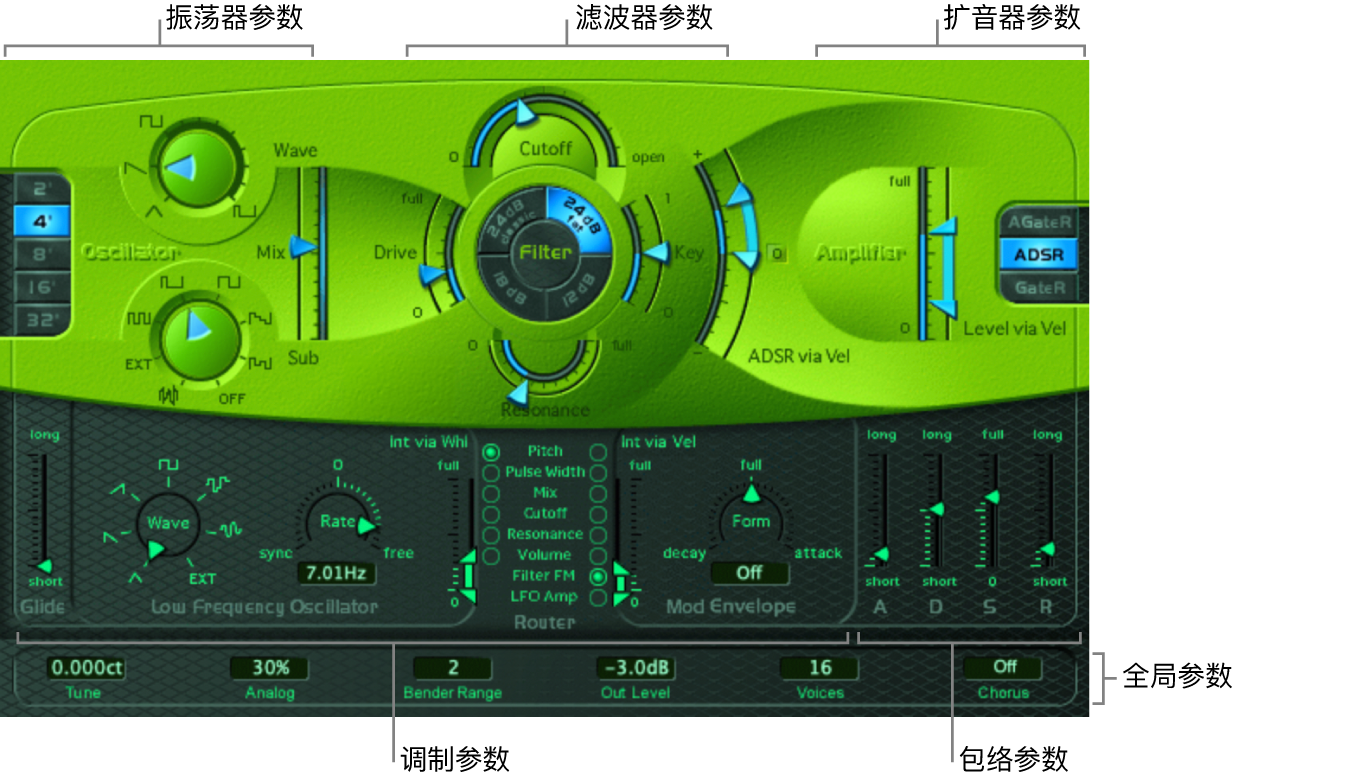Viewport: 1370px width, 779px height.
Task: Choose the 32' octave button
Action: pos(43,320)
